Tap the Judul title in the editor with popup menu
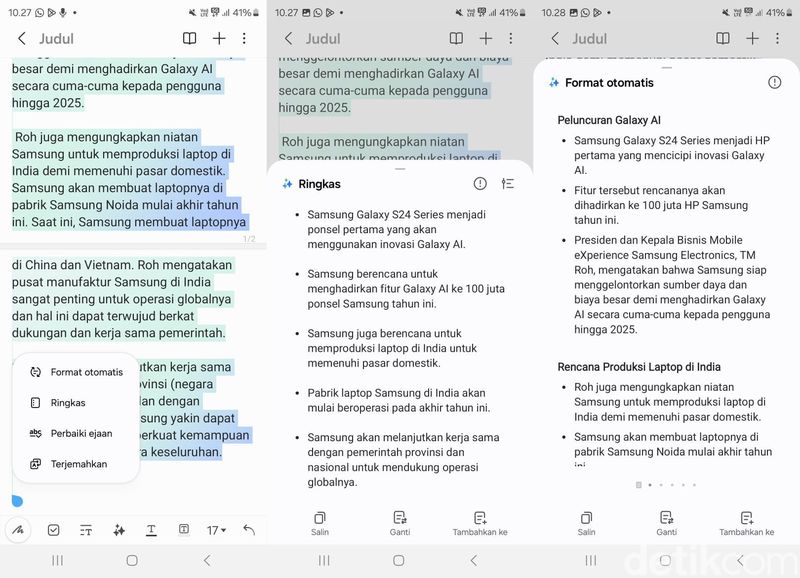This screenshot has height=578, width=800. click(57, 39)
